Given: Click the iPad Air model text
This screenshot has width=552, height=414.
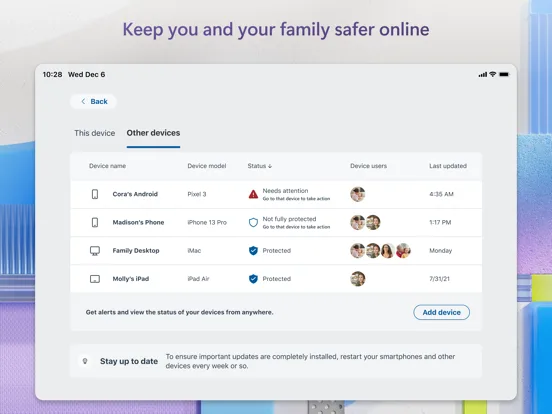Looking at the screenshot, I should [x=198, y=278].
